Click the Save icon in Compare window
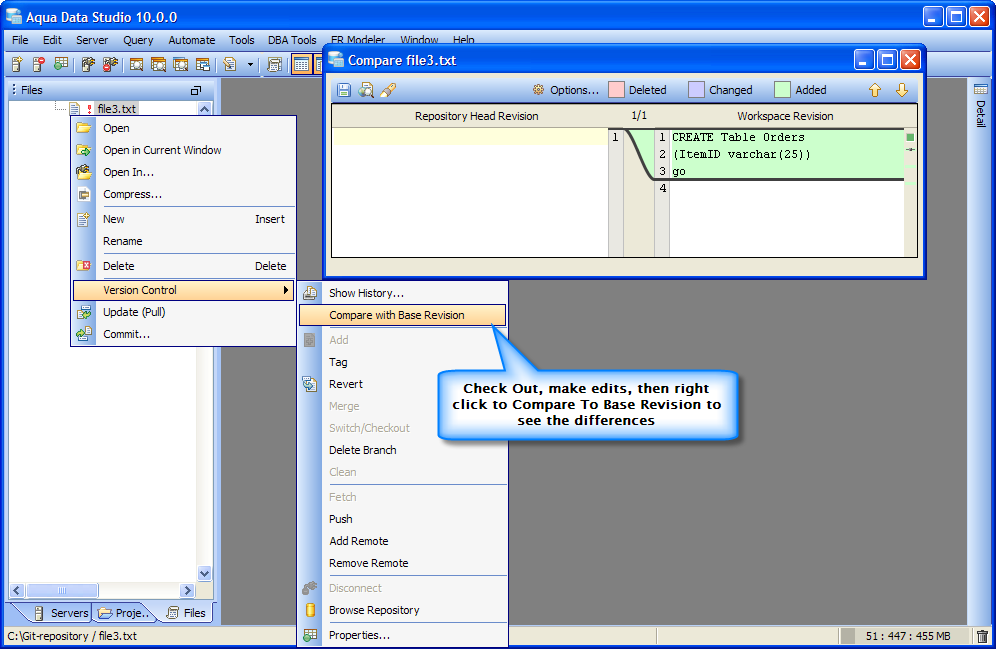 coord(344,90)
